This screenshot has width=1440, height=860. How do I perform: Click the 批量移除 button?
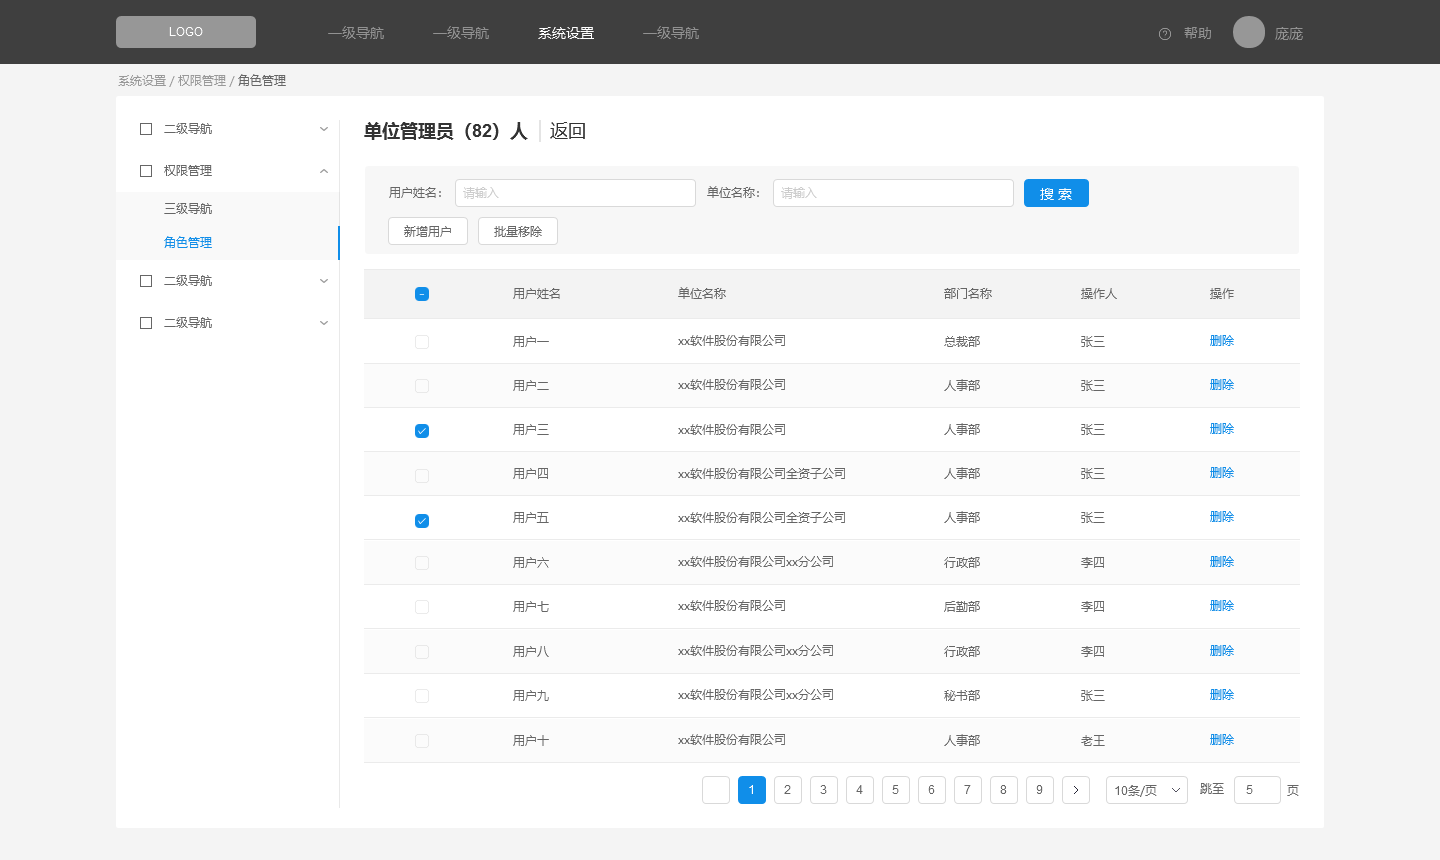click(518, 231)
